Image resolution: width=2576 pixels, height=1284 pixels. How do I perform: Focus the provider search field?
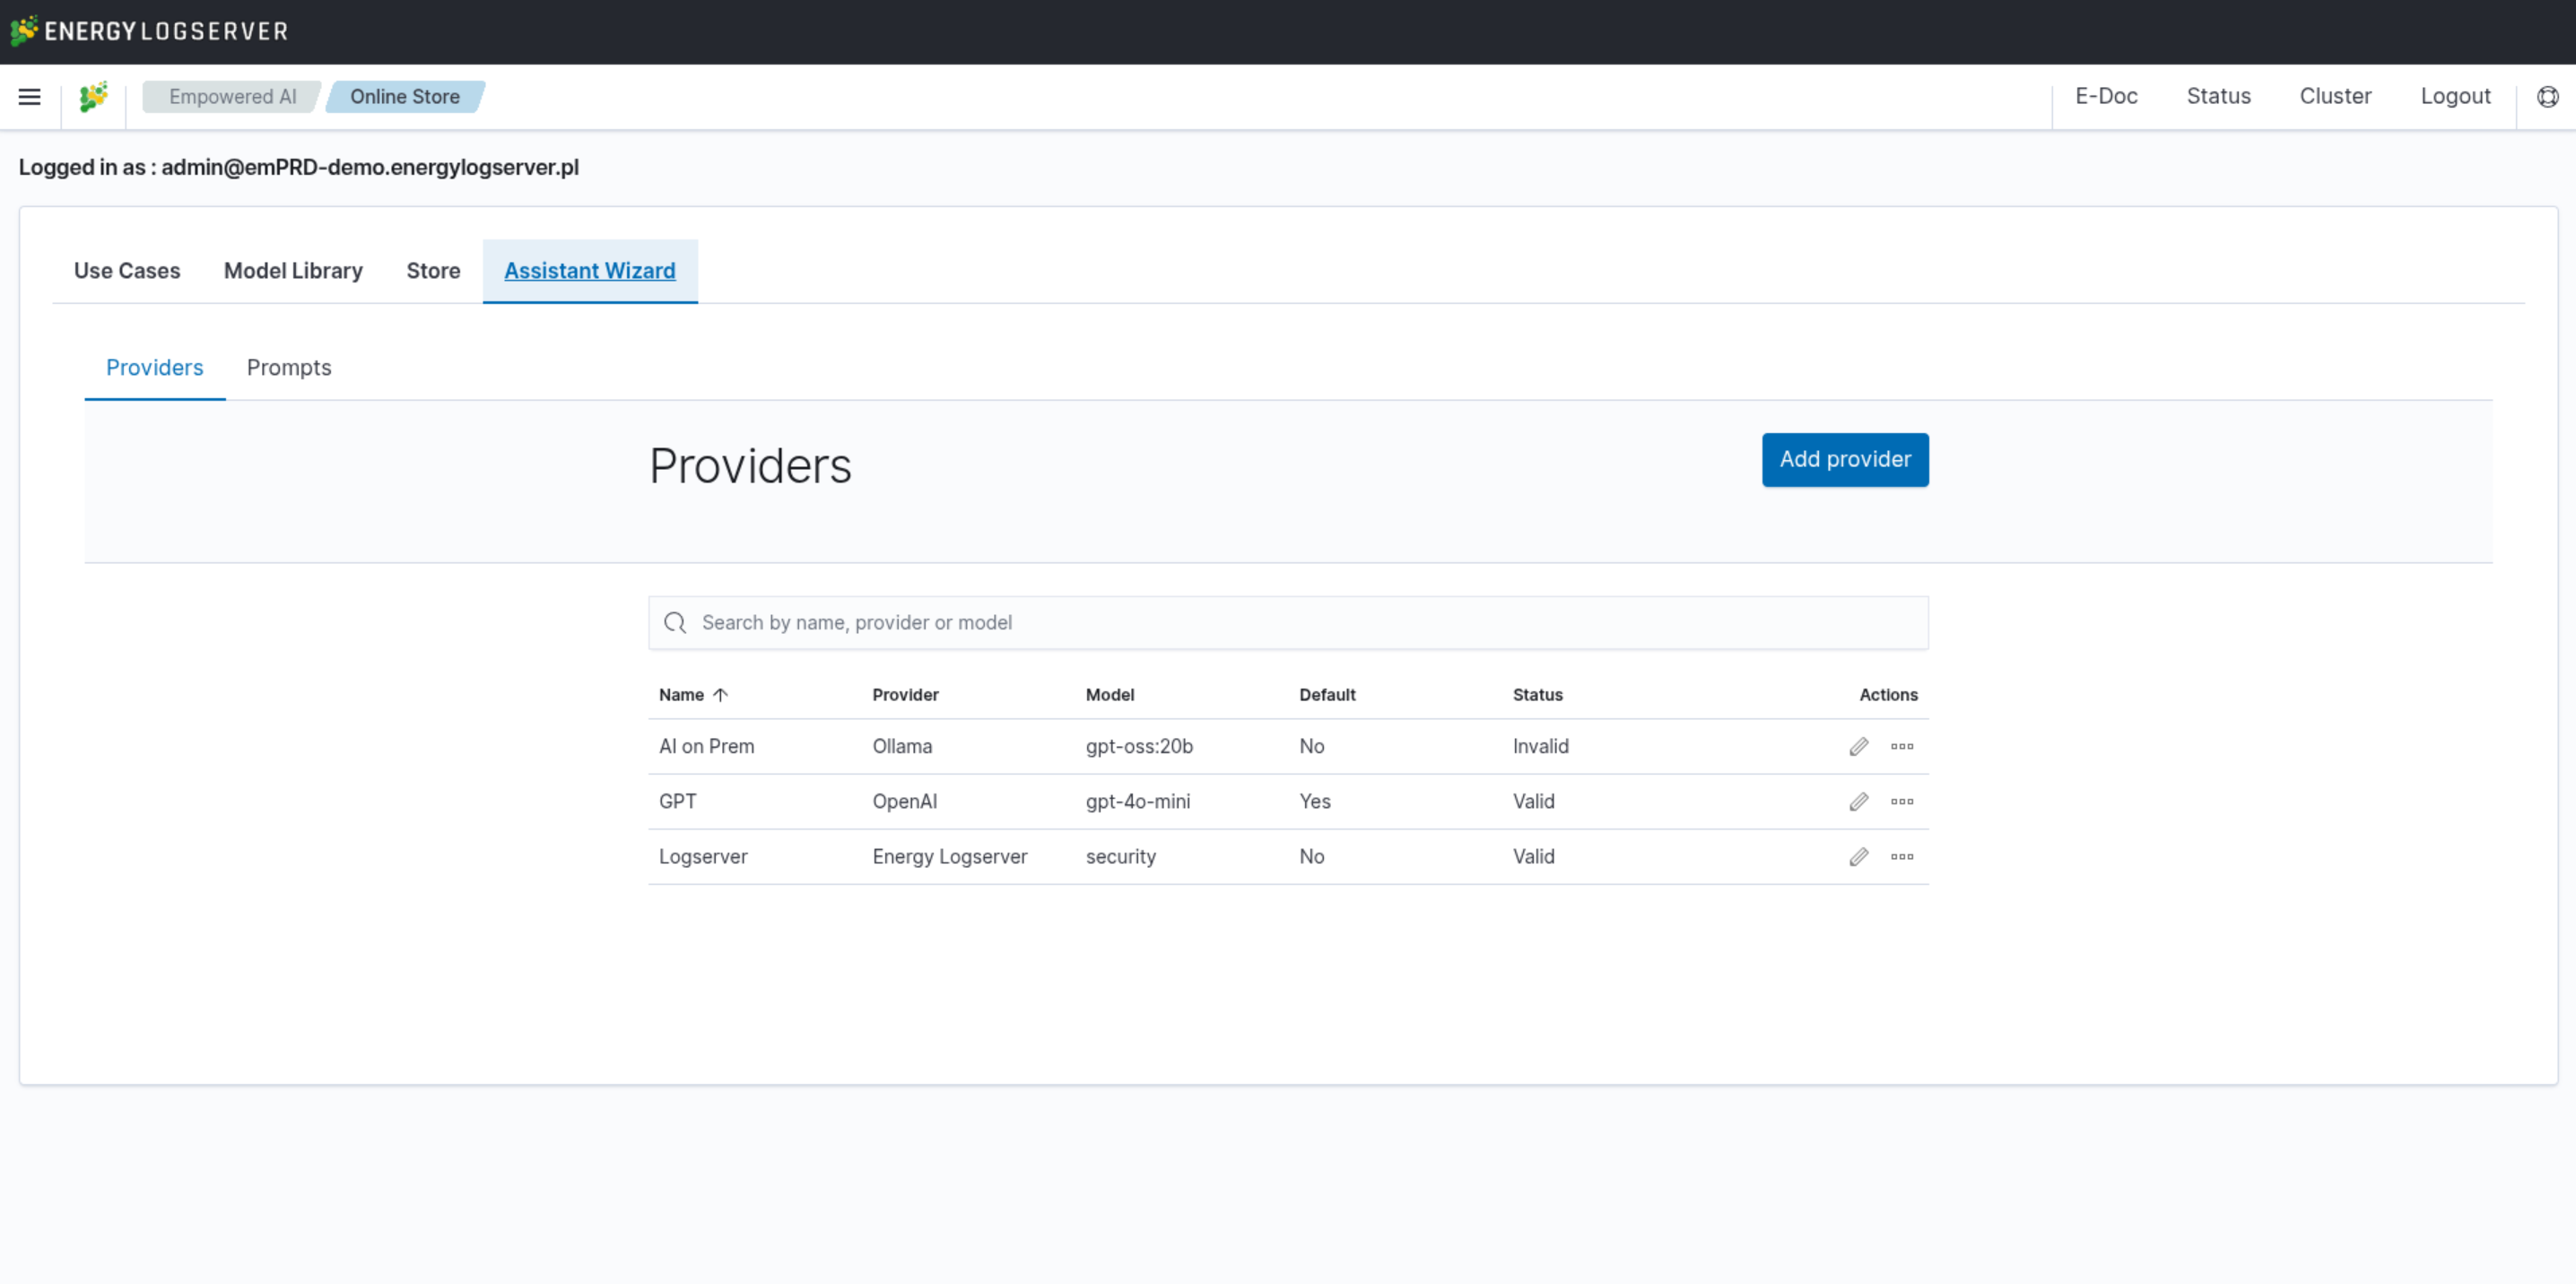[x=1300, y=623]
